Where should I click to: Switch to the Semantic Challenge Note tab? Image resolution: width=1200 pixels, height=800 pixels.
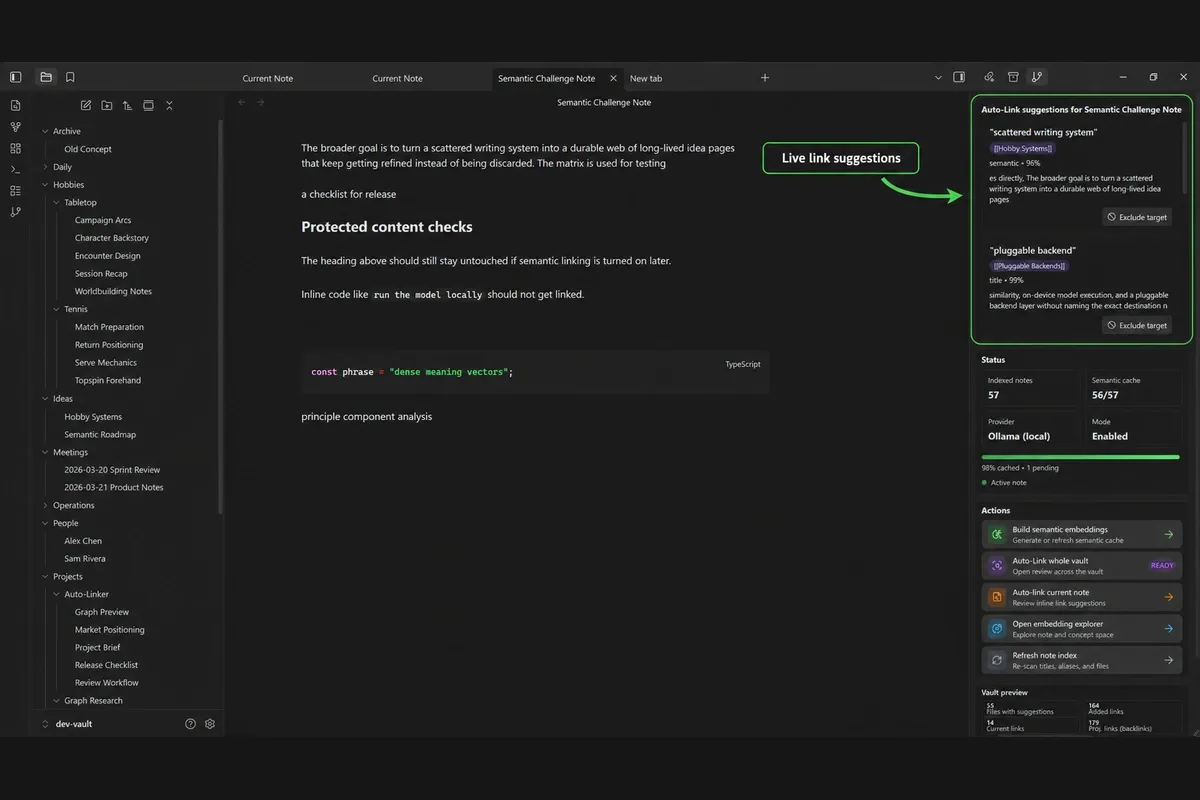pos(546,78)
